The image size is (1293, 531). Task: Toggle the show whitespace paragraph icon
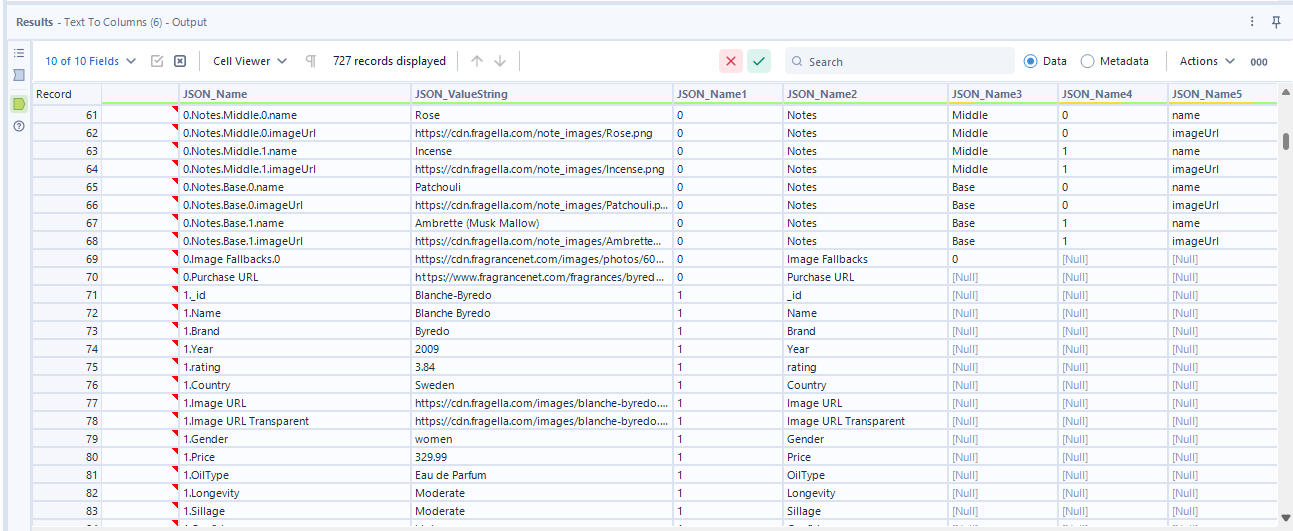pos(311,61)
